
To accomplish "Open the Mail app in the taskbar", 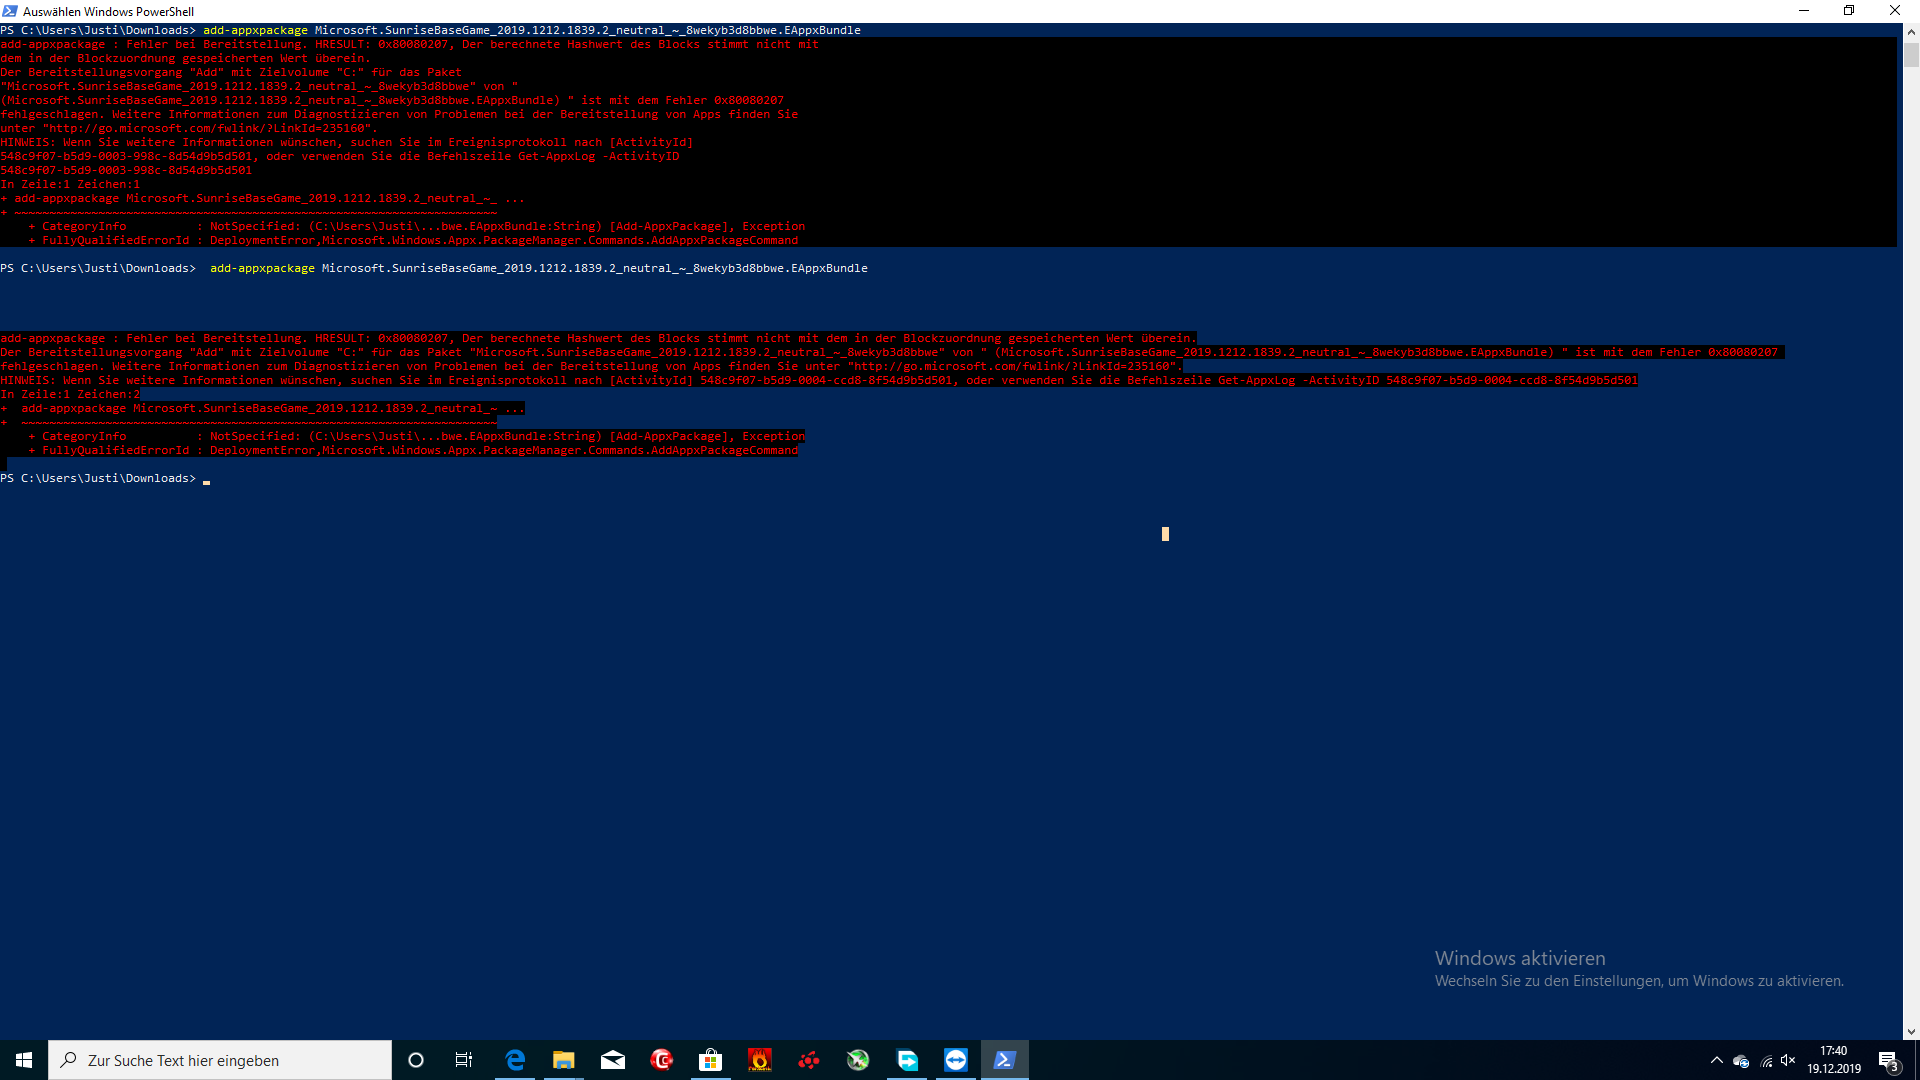I will (x=613, y=1060).
